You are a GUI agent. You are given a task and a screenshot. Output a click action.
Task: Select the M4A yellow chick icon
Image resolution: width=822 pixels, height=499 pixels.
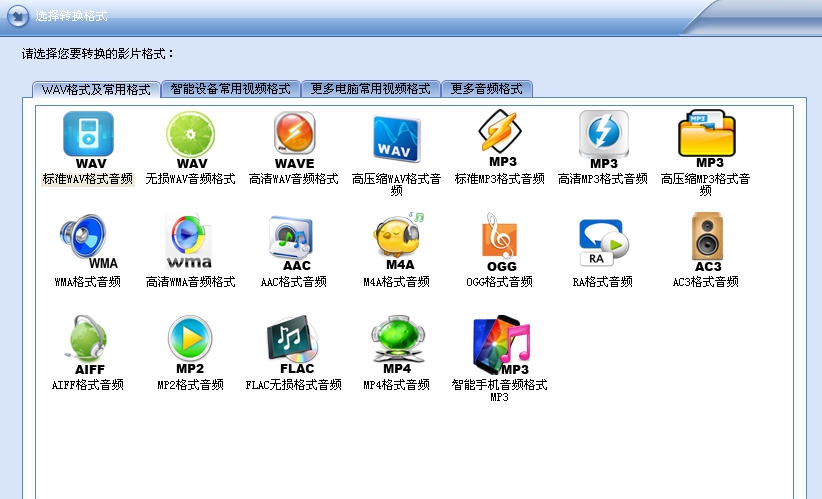click(399, 241)
